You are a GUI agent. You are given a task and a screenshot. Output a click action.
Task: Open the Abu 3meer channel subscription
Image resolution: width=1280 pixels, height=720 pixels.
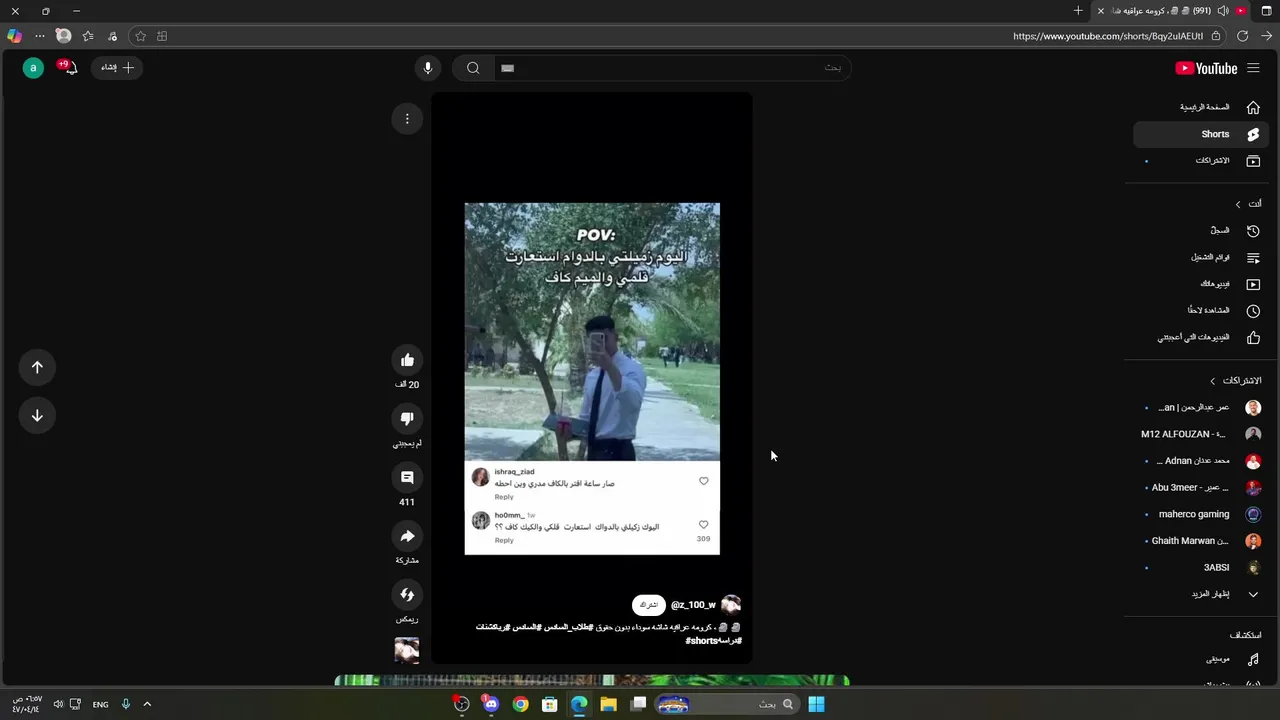click(1202, 488)
